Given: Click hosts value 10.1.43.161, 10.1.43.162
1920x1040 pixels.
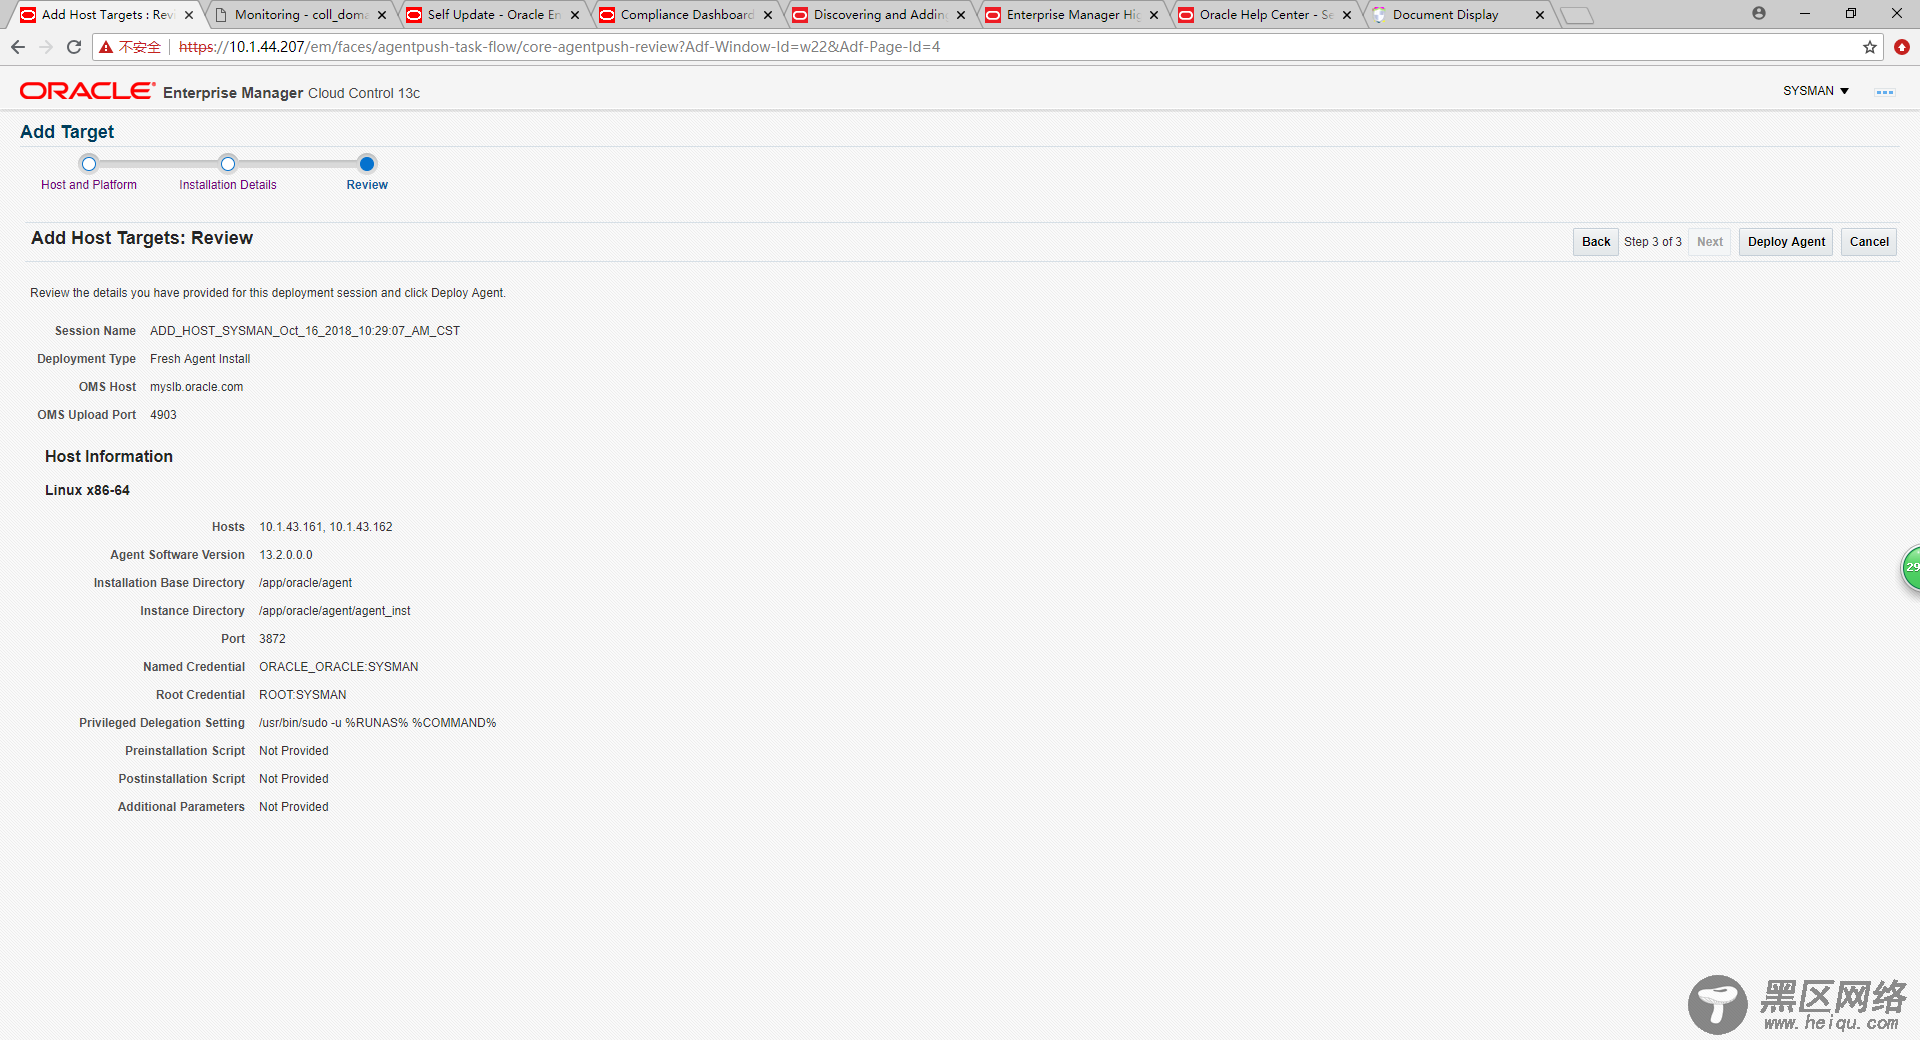Looking at the screenshot, I should coord(326,527).
